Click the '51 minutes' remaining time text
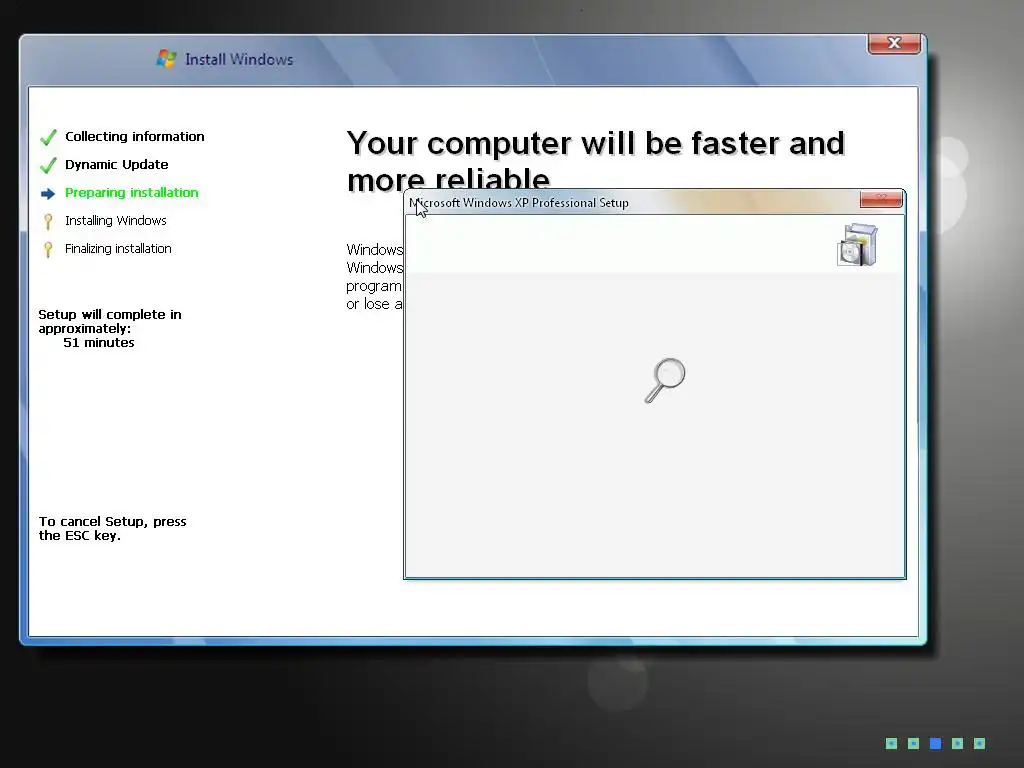1024x768 pixels. (99, 343)
